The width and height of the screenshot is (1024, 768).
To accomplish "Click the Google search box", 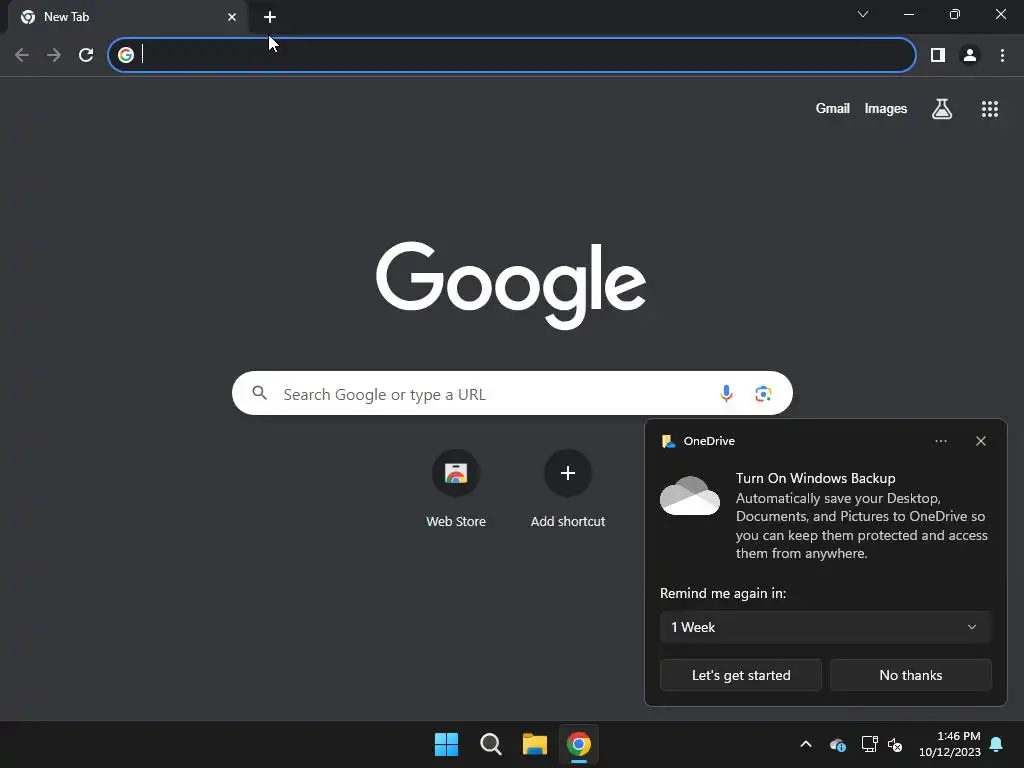I will (512, 393).
